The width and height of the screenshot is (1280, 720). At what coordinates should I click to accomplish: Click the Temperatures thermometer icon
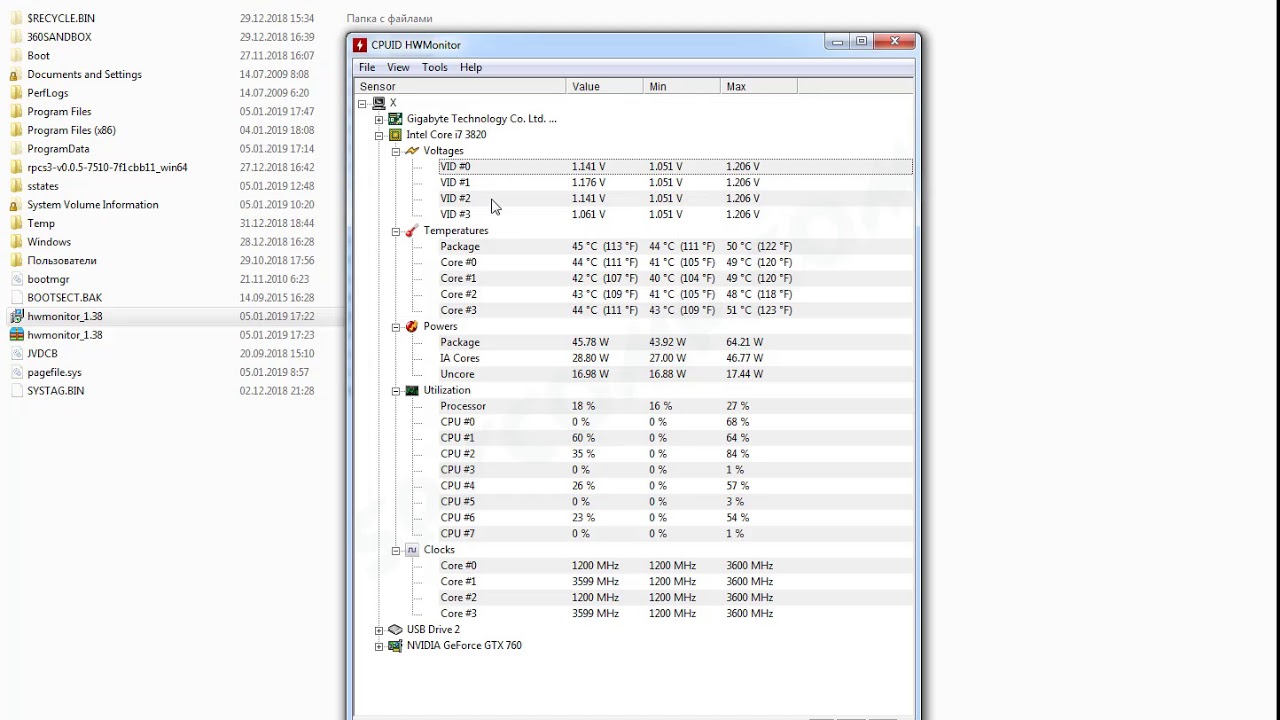(412, 231)
